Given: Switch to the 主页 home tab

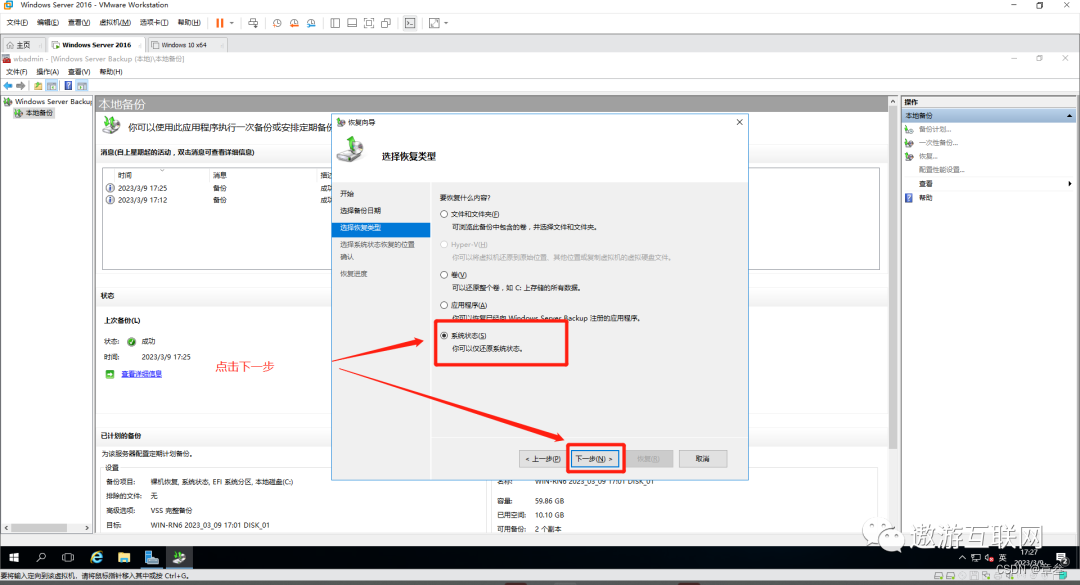Looking at the screenshot, I should click(23, 45).
